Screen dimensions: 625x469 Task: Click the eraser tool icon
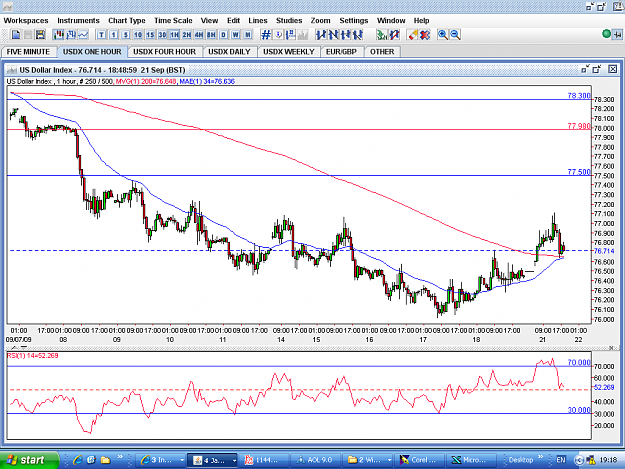[413, 35]
